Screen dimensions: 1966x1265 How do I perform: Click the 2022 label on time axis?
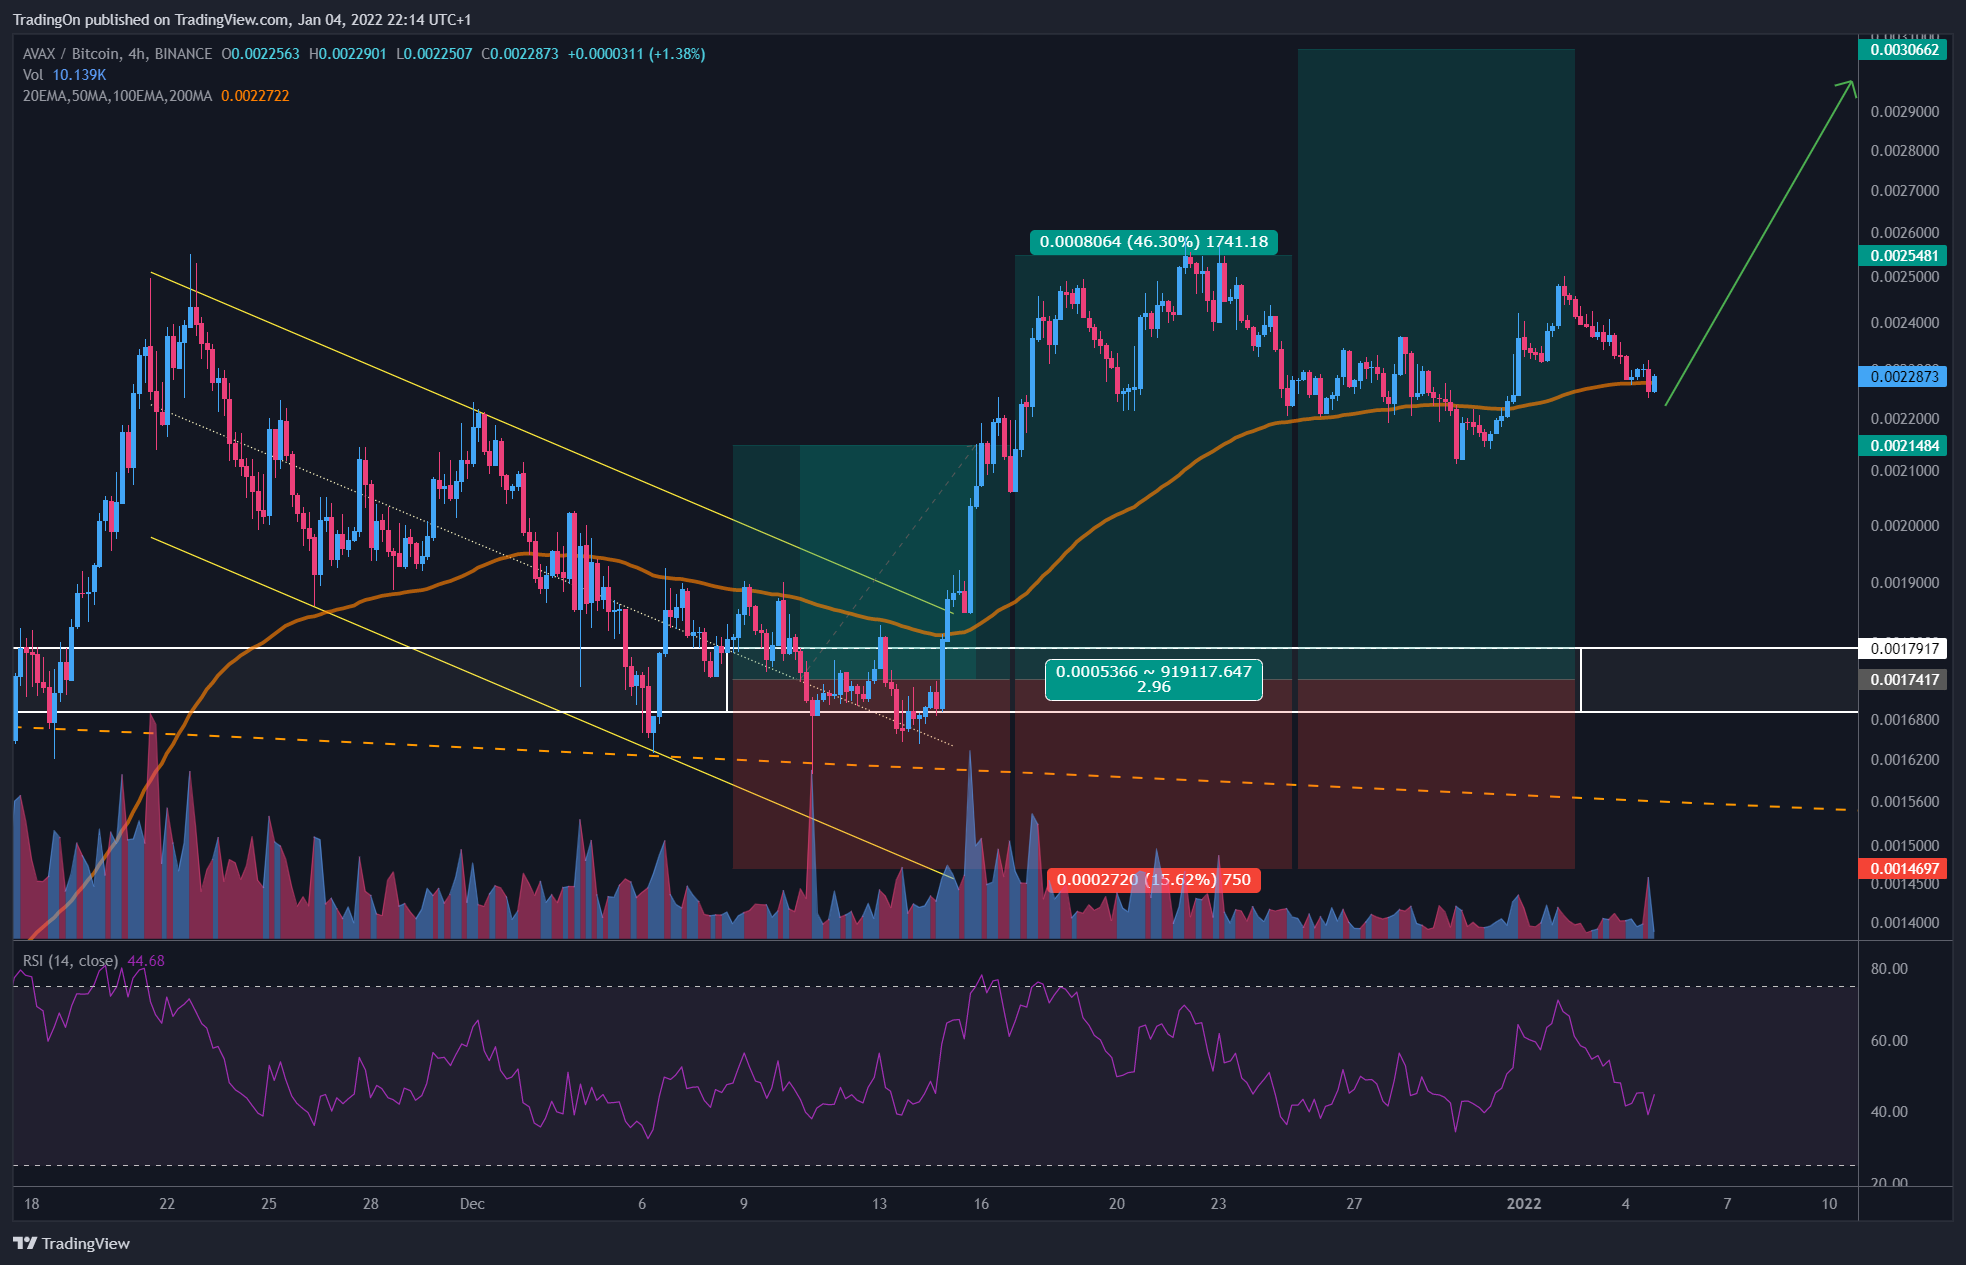[x=1524, y=1204]
